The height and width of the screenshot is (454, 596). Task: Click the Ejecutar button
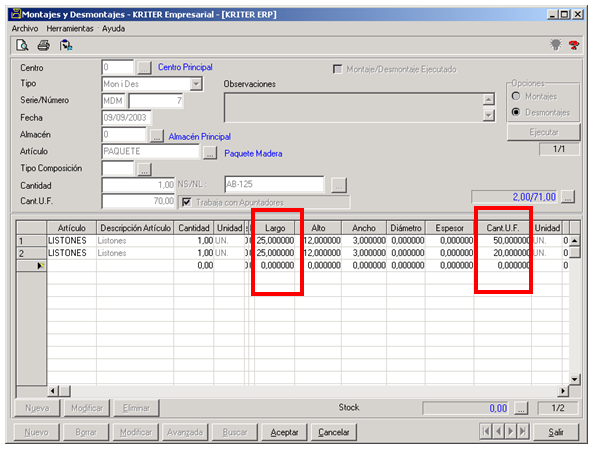click(x=544, y=132)
